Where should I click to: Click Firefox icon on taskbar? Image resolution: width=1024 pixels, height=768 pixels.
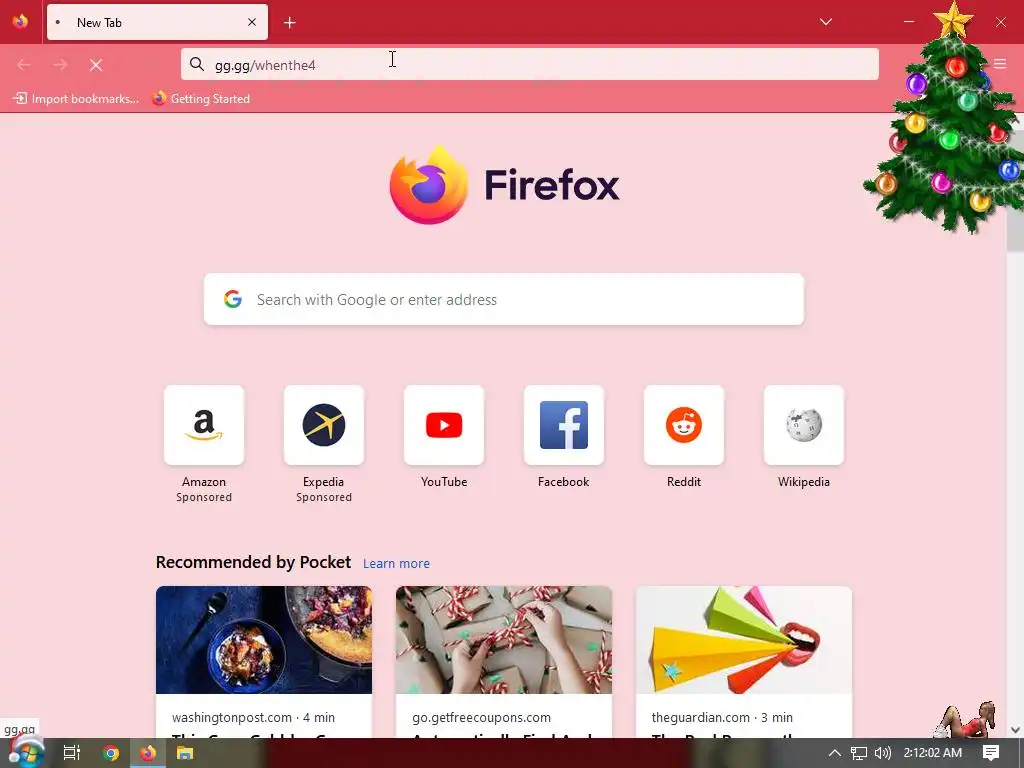point(148,753)
